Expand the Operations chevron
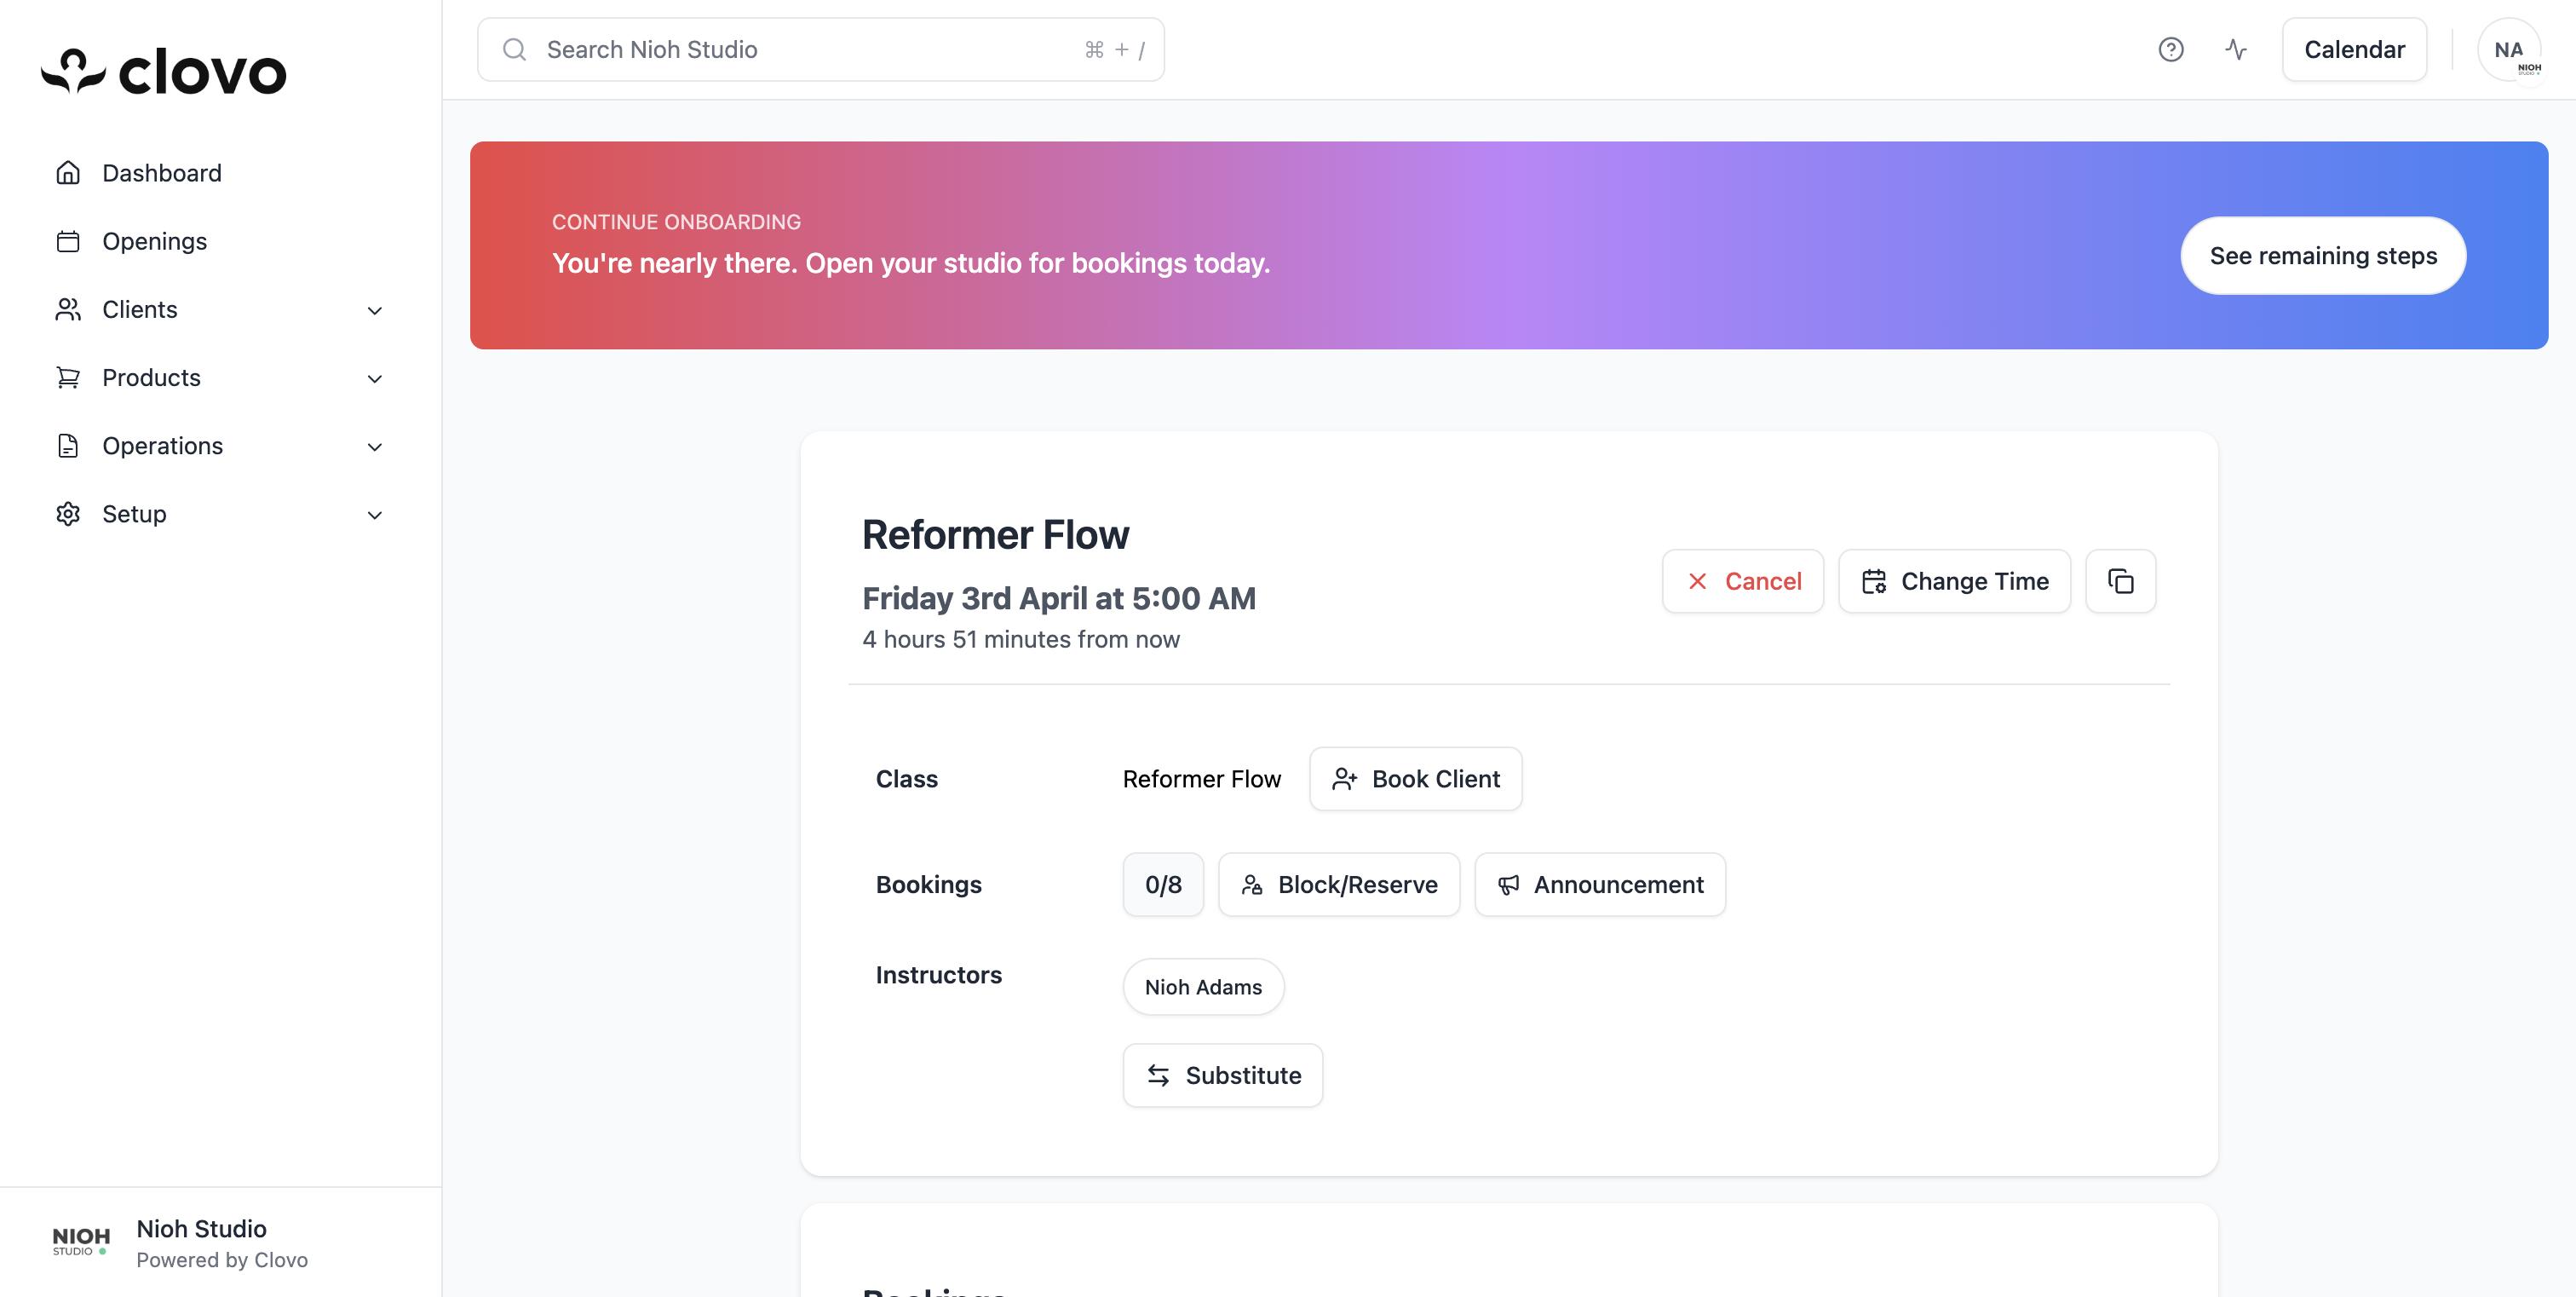This screenshot has width=2576, height=1297. click(375, 446)
